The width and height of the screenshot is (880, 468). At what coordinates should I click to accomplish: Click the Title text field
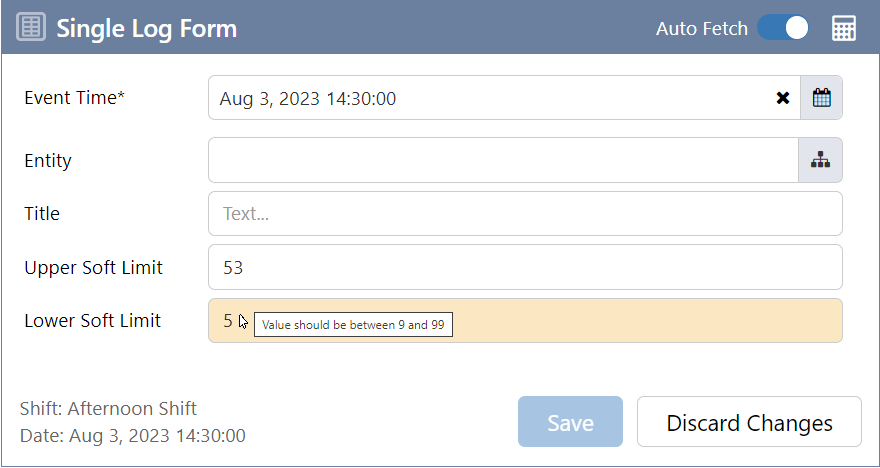(525, 214)
